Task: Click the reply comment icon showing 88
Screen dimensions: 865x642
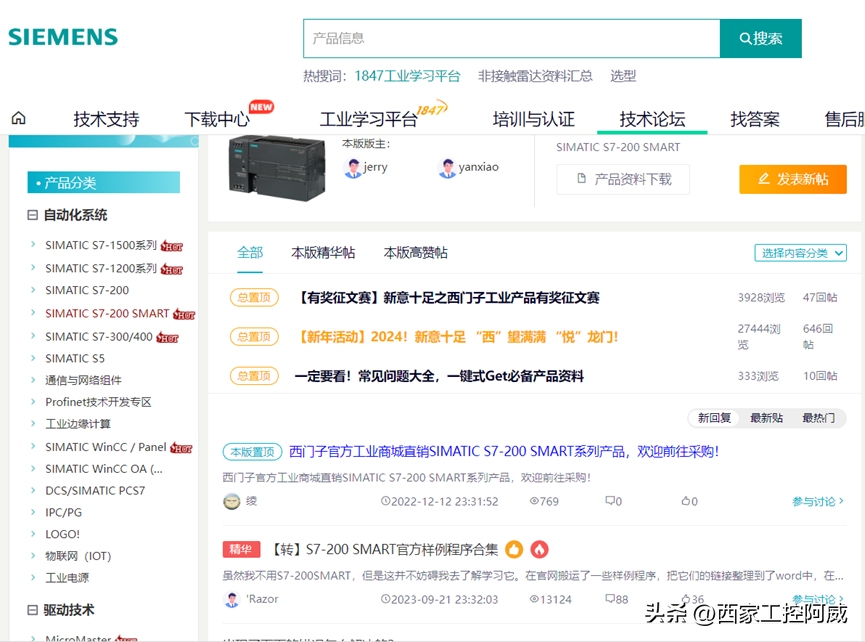Action: pyautogui.click(x=609, y=599)
